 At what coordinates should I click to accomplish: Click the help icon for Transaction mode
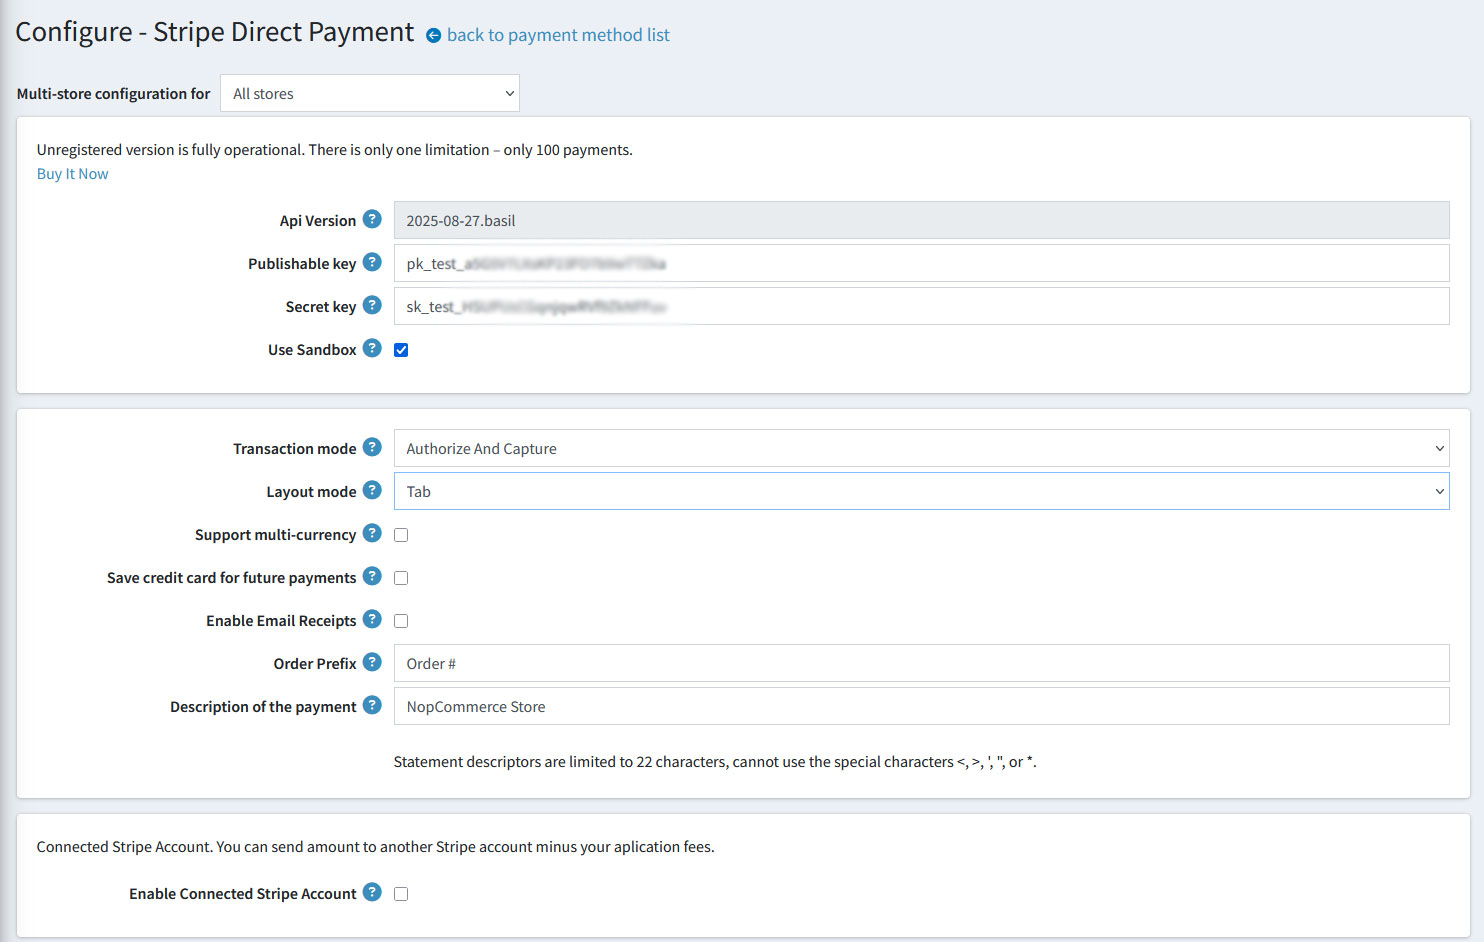(x=372, y=447)
